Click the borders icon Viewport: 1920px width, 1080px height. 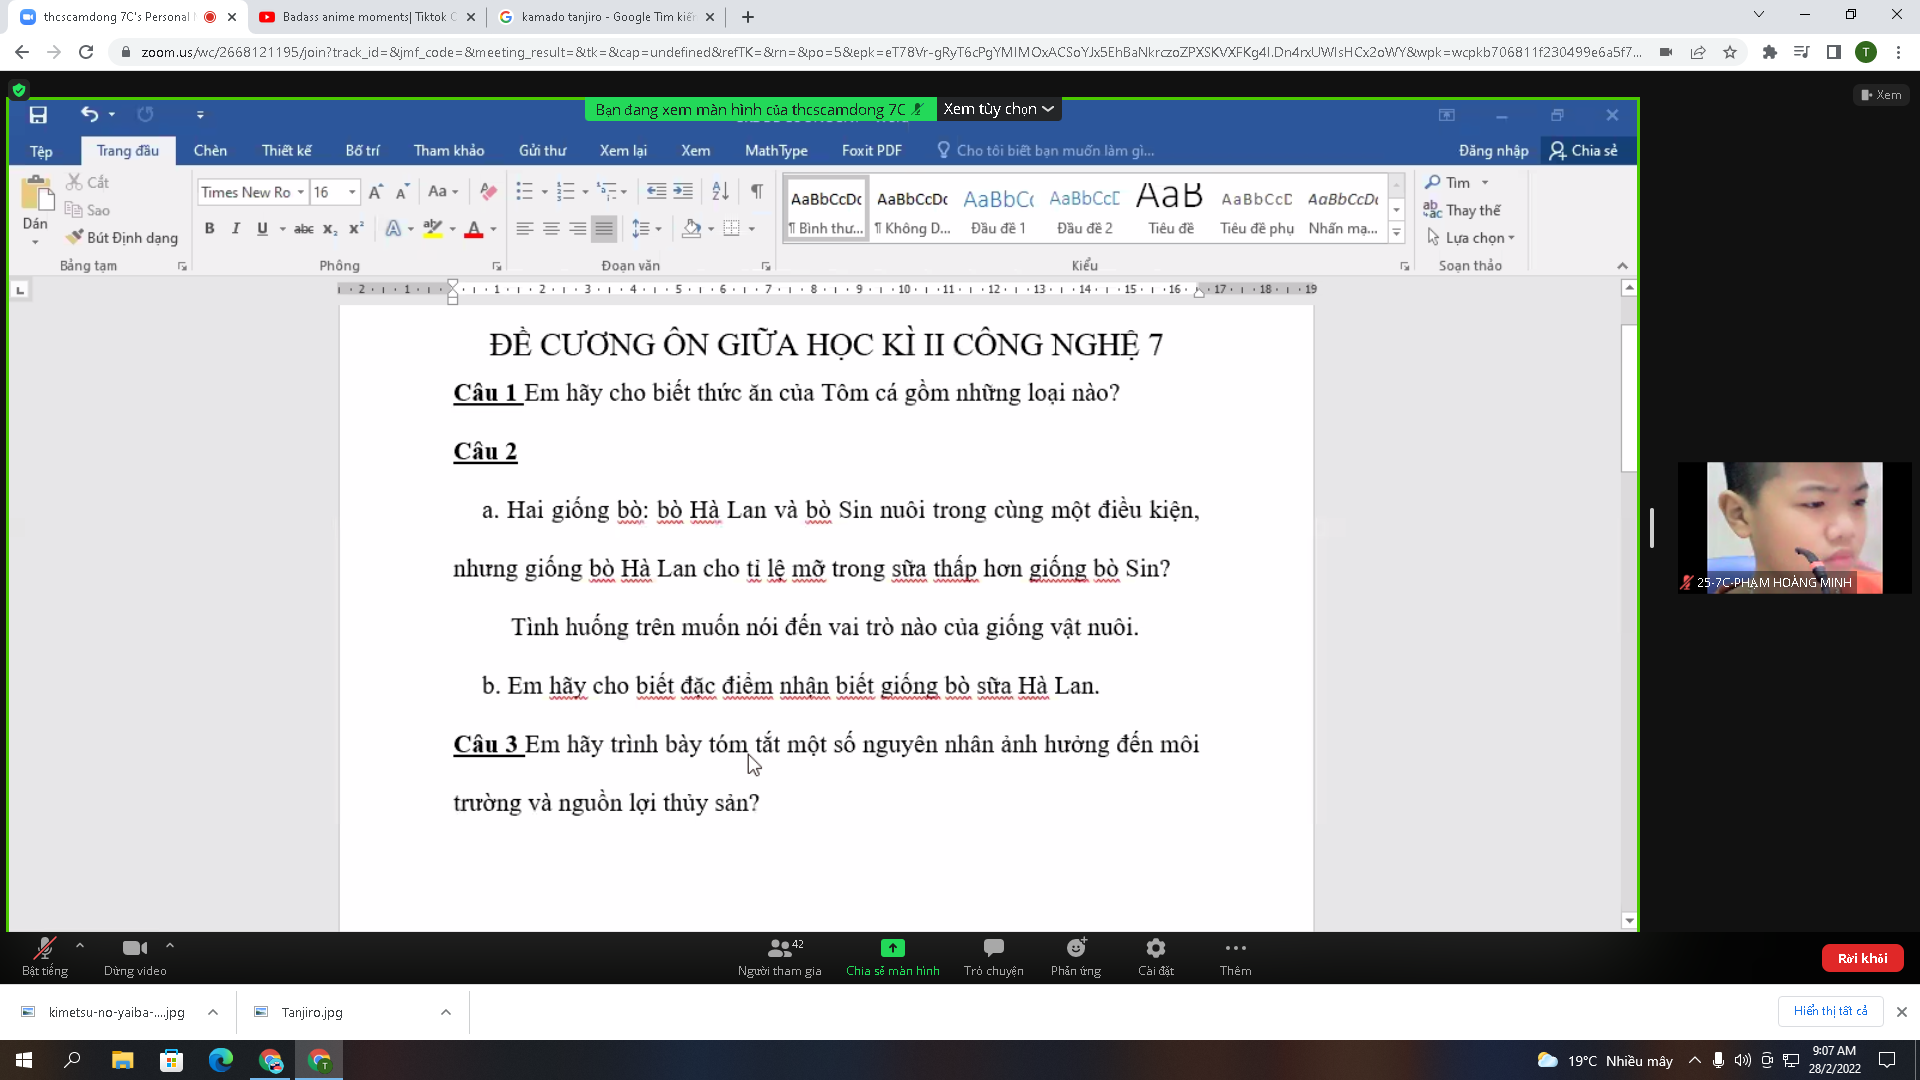point(732,229)
